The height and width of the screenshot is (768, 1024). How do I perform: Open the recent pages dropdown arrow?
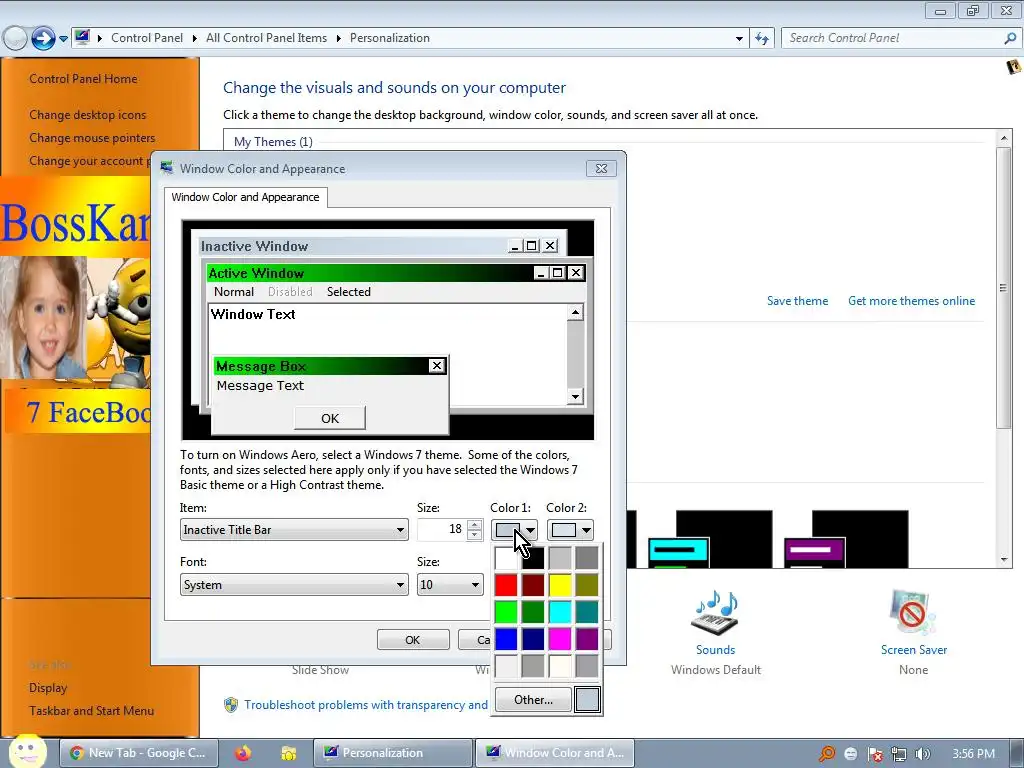click(x=63, y=39)
